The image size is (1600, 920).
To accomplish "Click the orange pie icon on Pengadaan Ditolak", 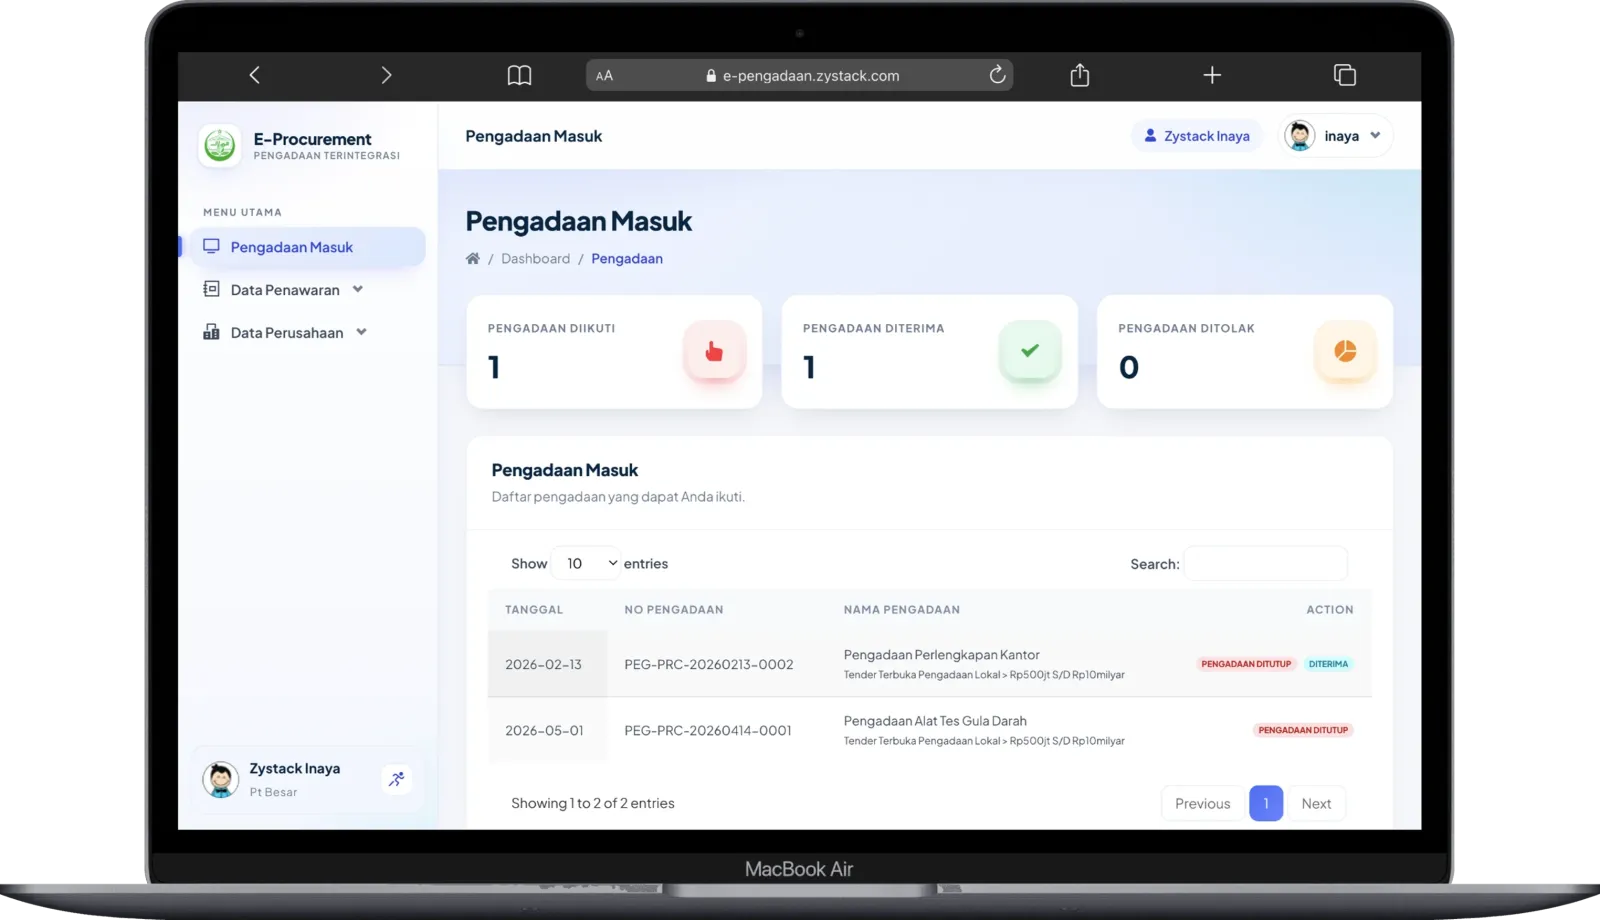I will (x=1345, y=351).
